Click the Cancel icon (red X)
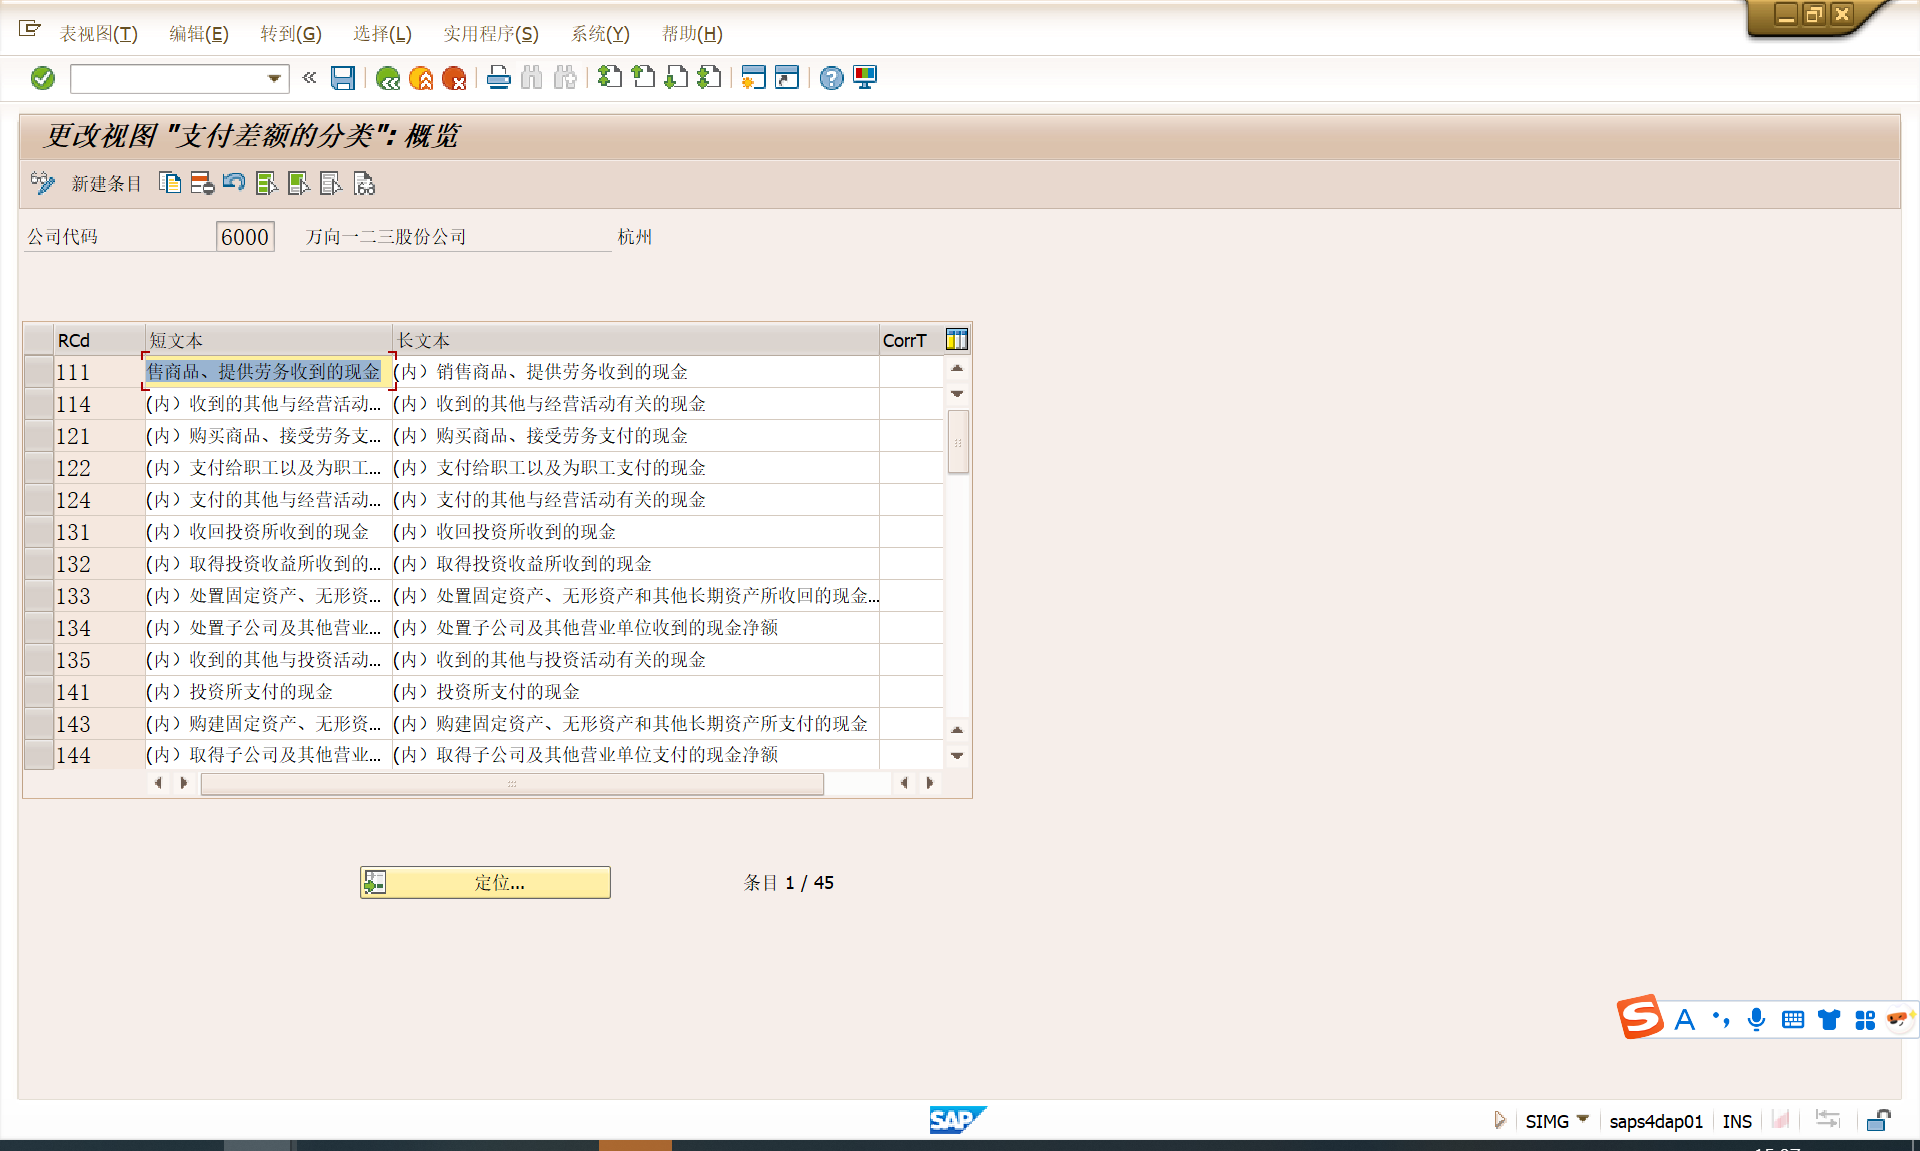Screen dimensions: 1920x1151 456,78
